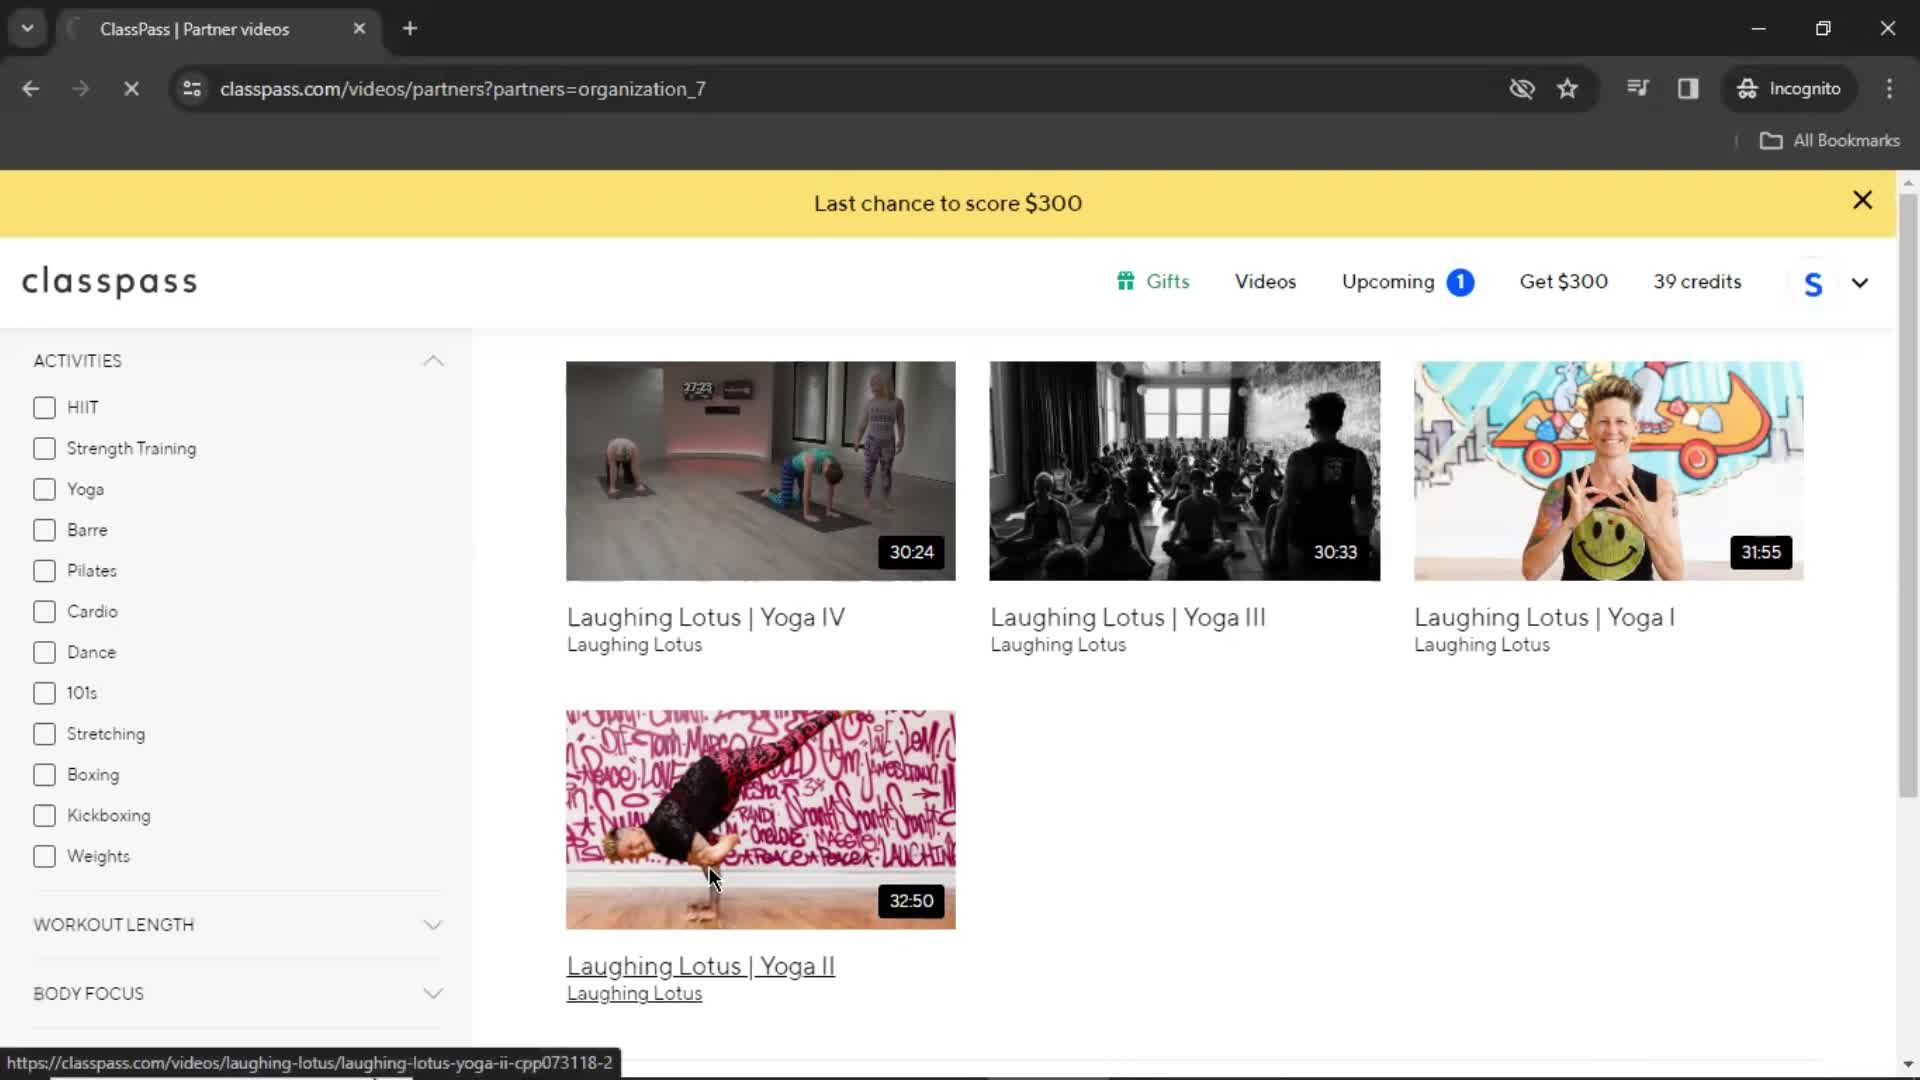This screenshot has height=1080, width=1920.
Task: Click the Upcoming notification badge showing 1
Action: tap(1460, 283)
